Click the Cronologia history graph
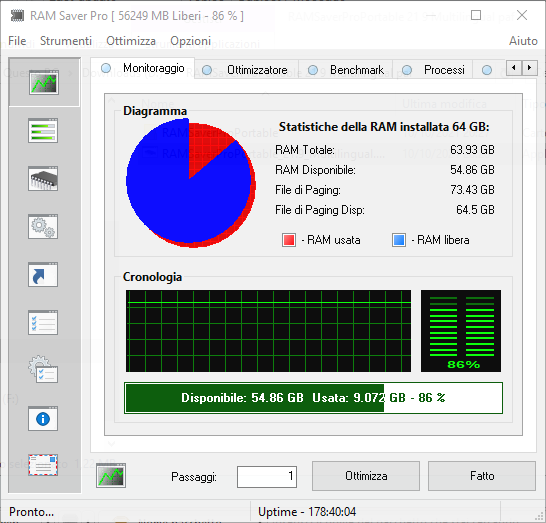The width and height of the screenshot is (546, 523). click(268, 331)
